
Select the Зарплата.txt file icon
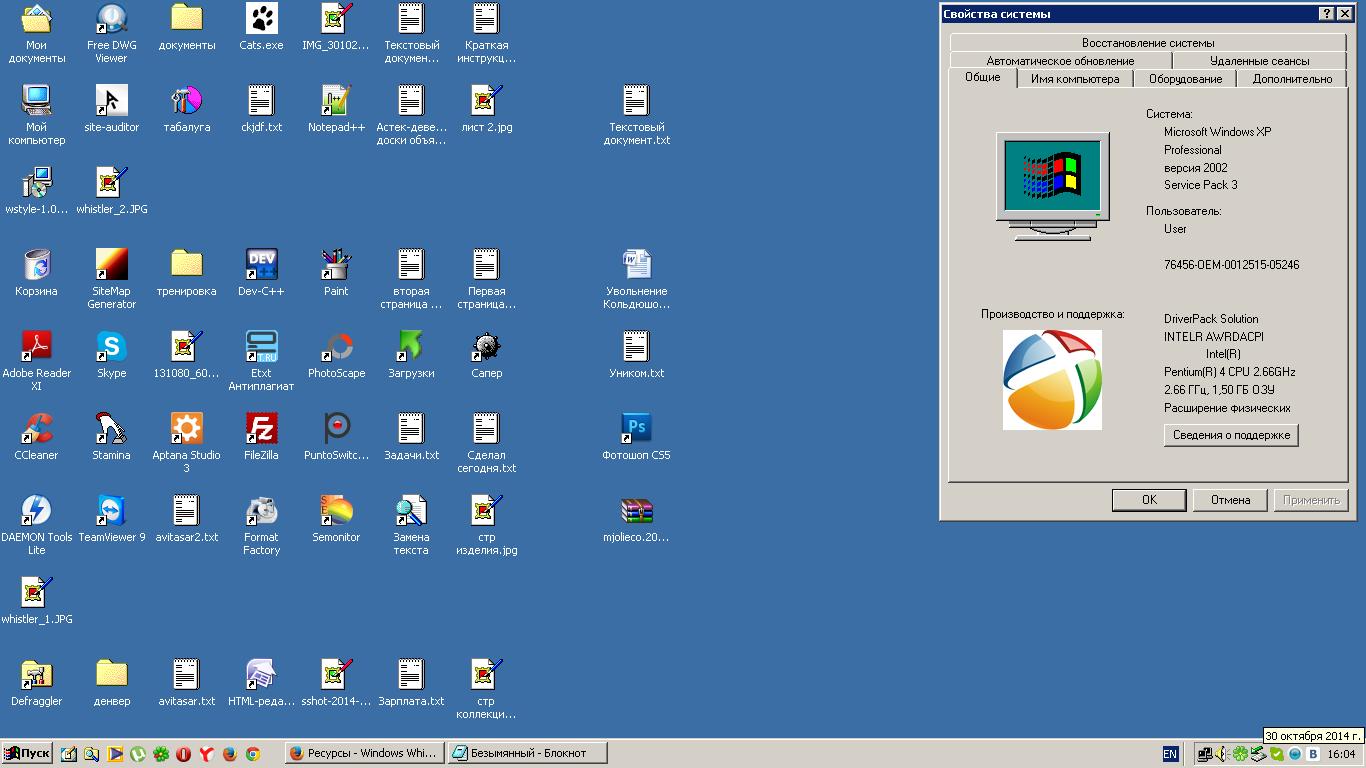click(x=411, y=683)
